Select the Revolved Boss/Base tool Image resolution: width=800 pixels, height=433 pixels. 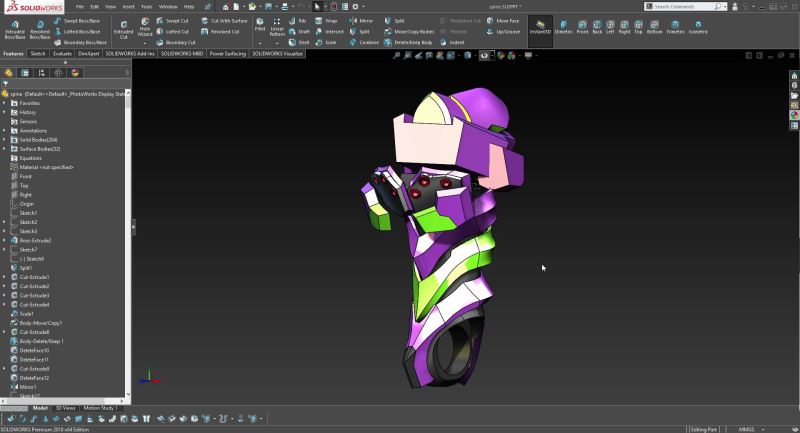tap(40, 30)
